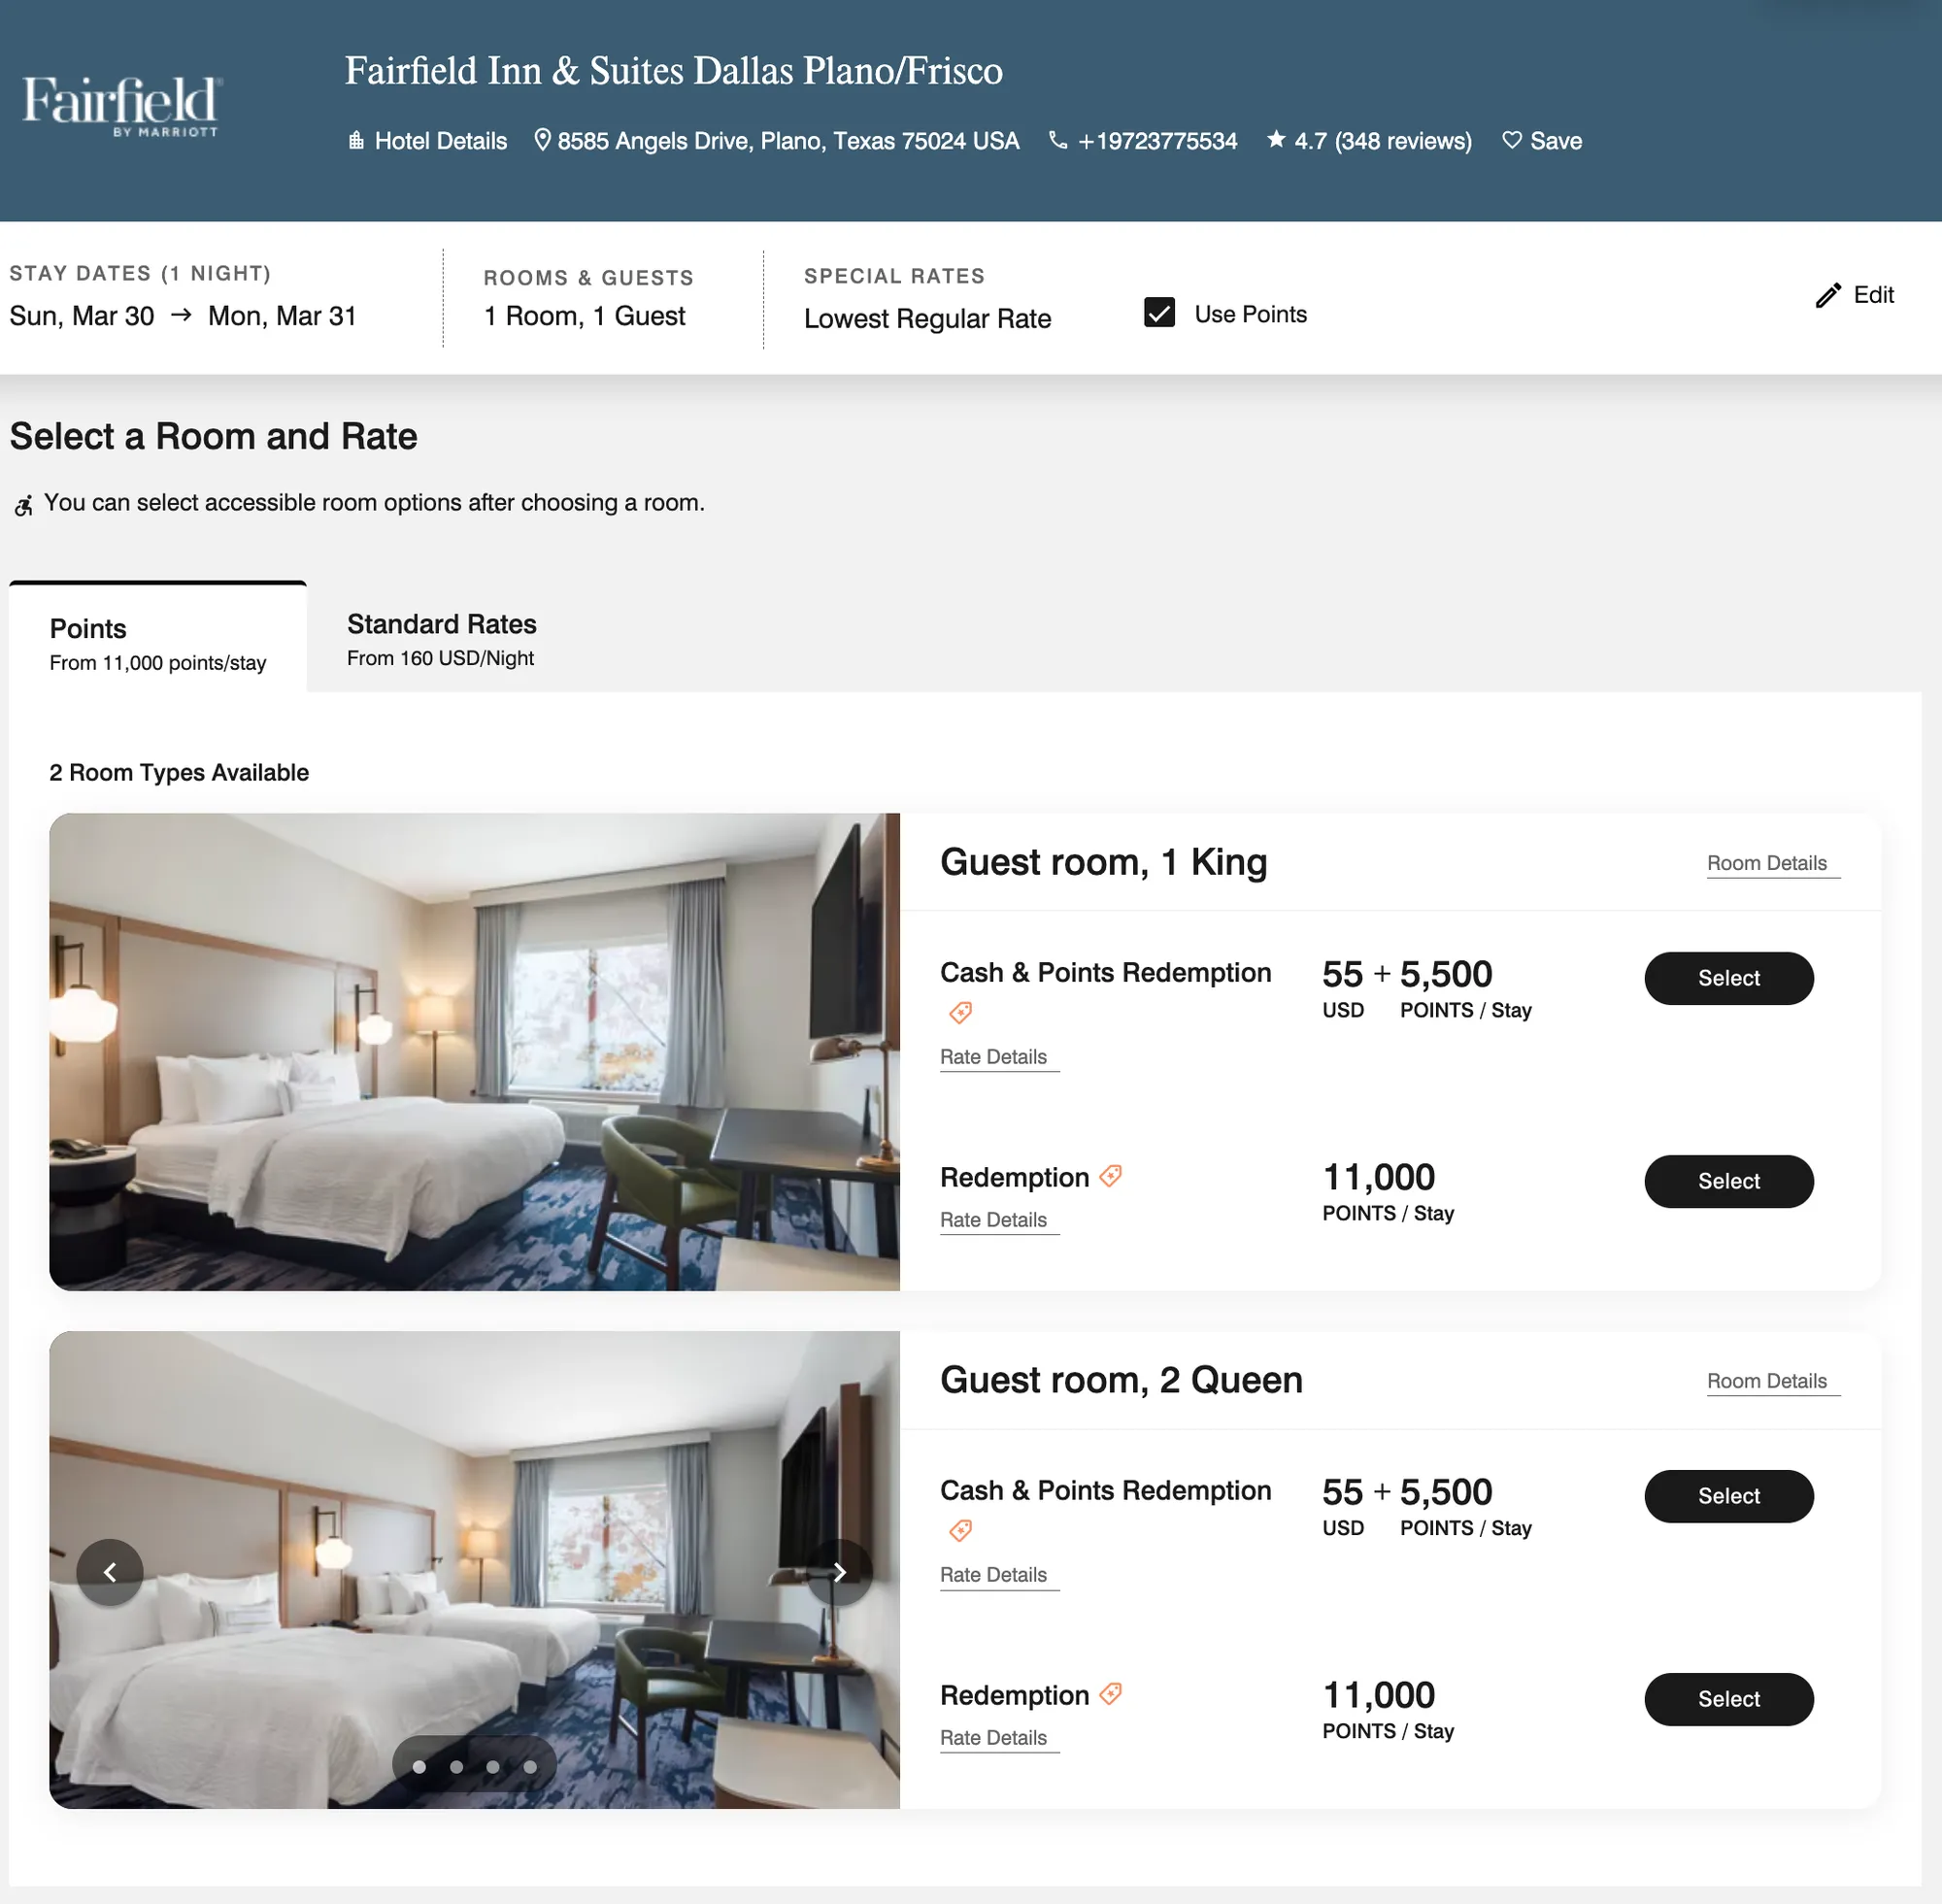This screenshot has width=1942, height=1904.
Task: Select Cash & Points rate for 2 Queen
Action: point(1728,1496)
